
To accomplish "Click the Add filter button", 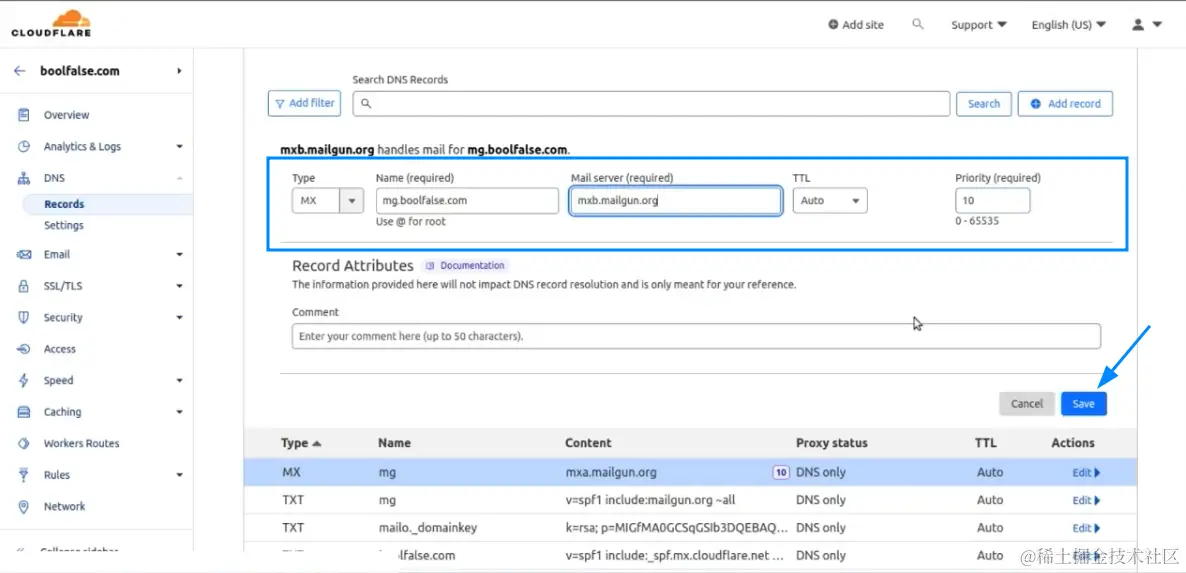I will (x=305, y=104).
